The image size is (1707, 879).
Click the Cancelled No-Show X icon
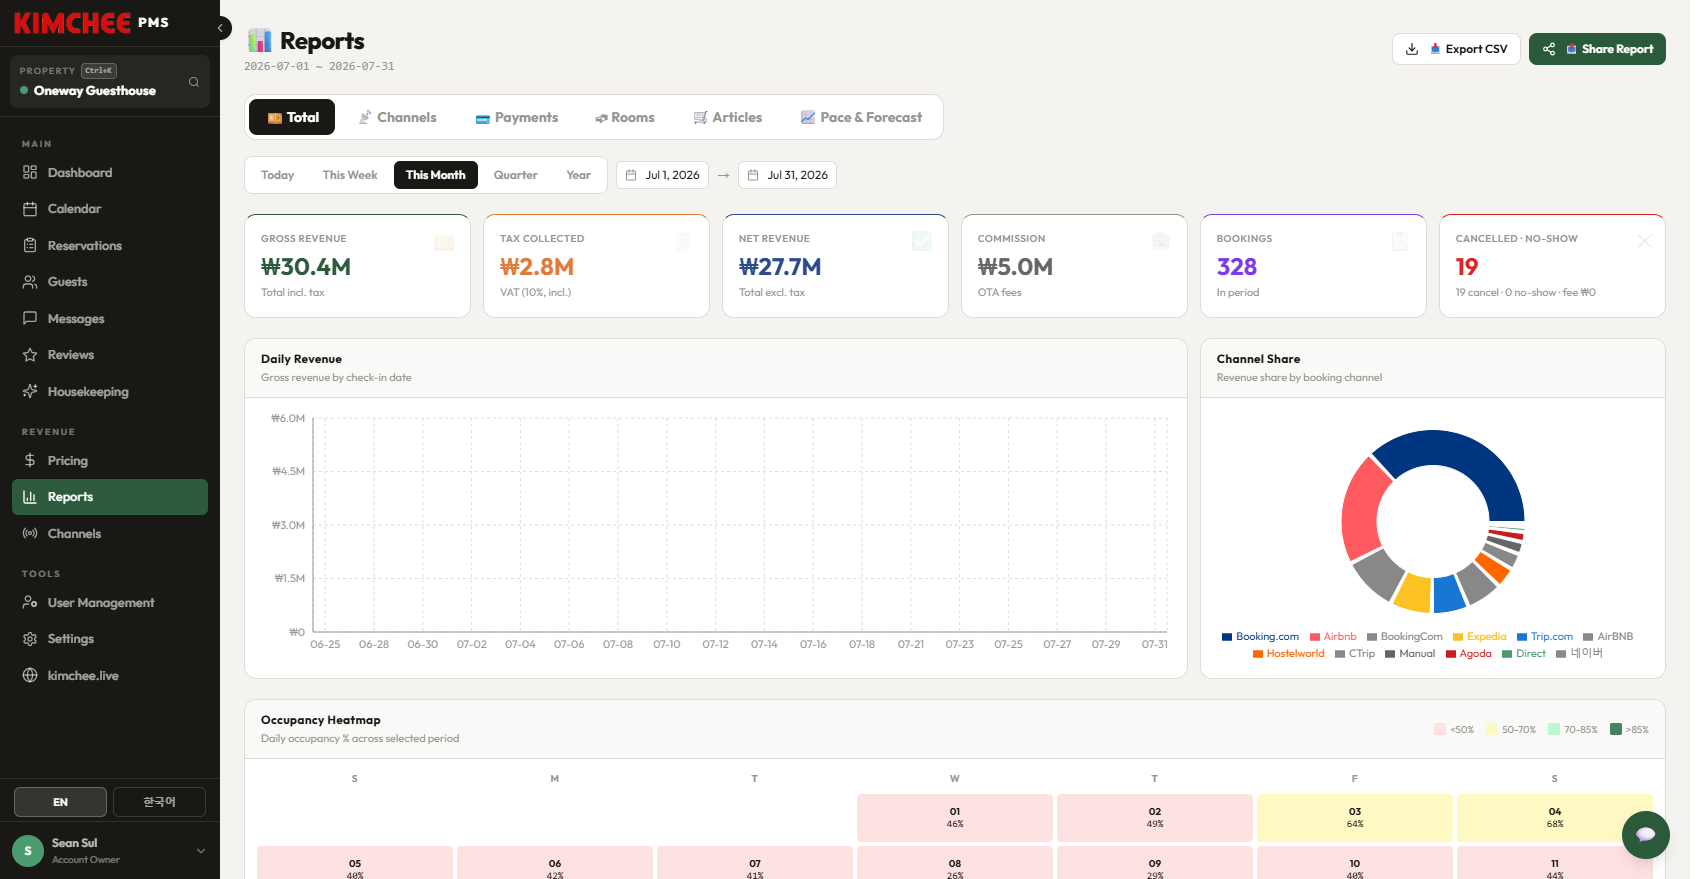(1644, 241)
